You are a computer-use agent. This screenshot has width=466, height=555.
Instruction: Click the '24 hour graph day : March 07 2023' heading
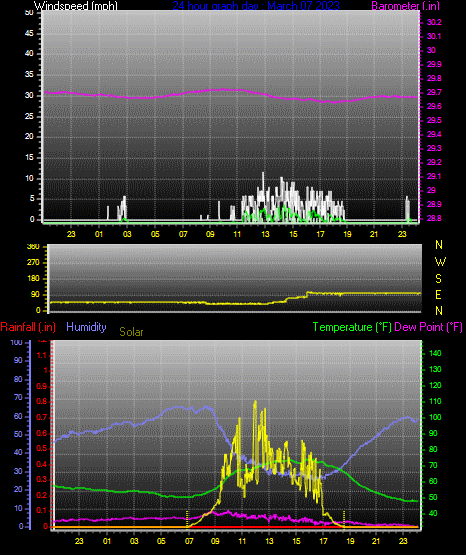click(x=256, y=6)
